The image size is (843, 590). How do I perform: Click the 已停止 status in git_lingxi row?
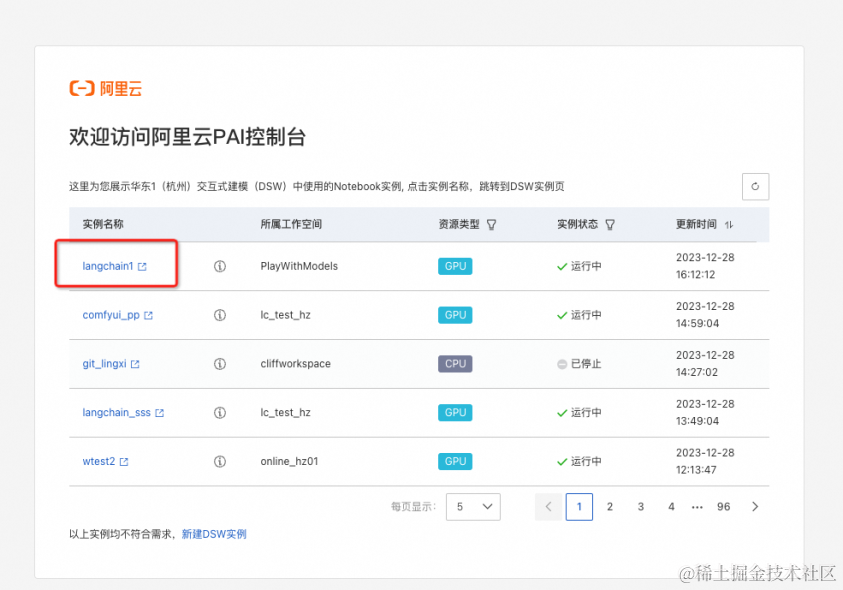click(x=579, y=364)
